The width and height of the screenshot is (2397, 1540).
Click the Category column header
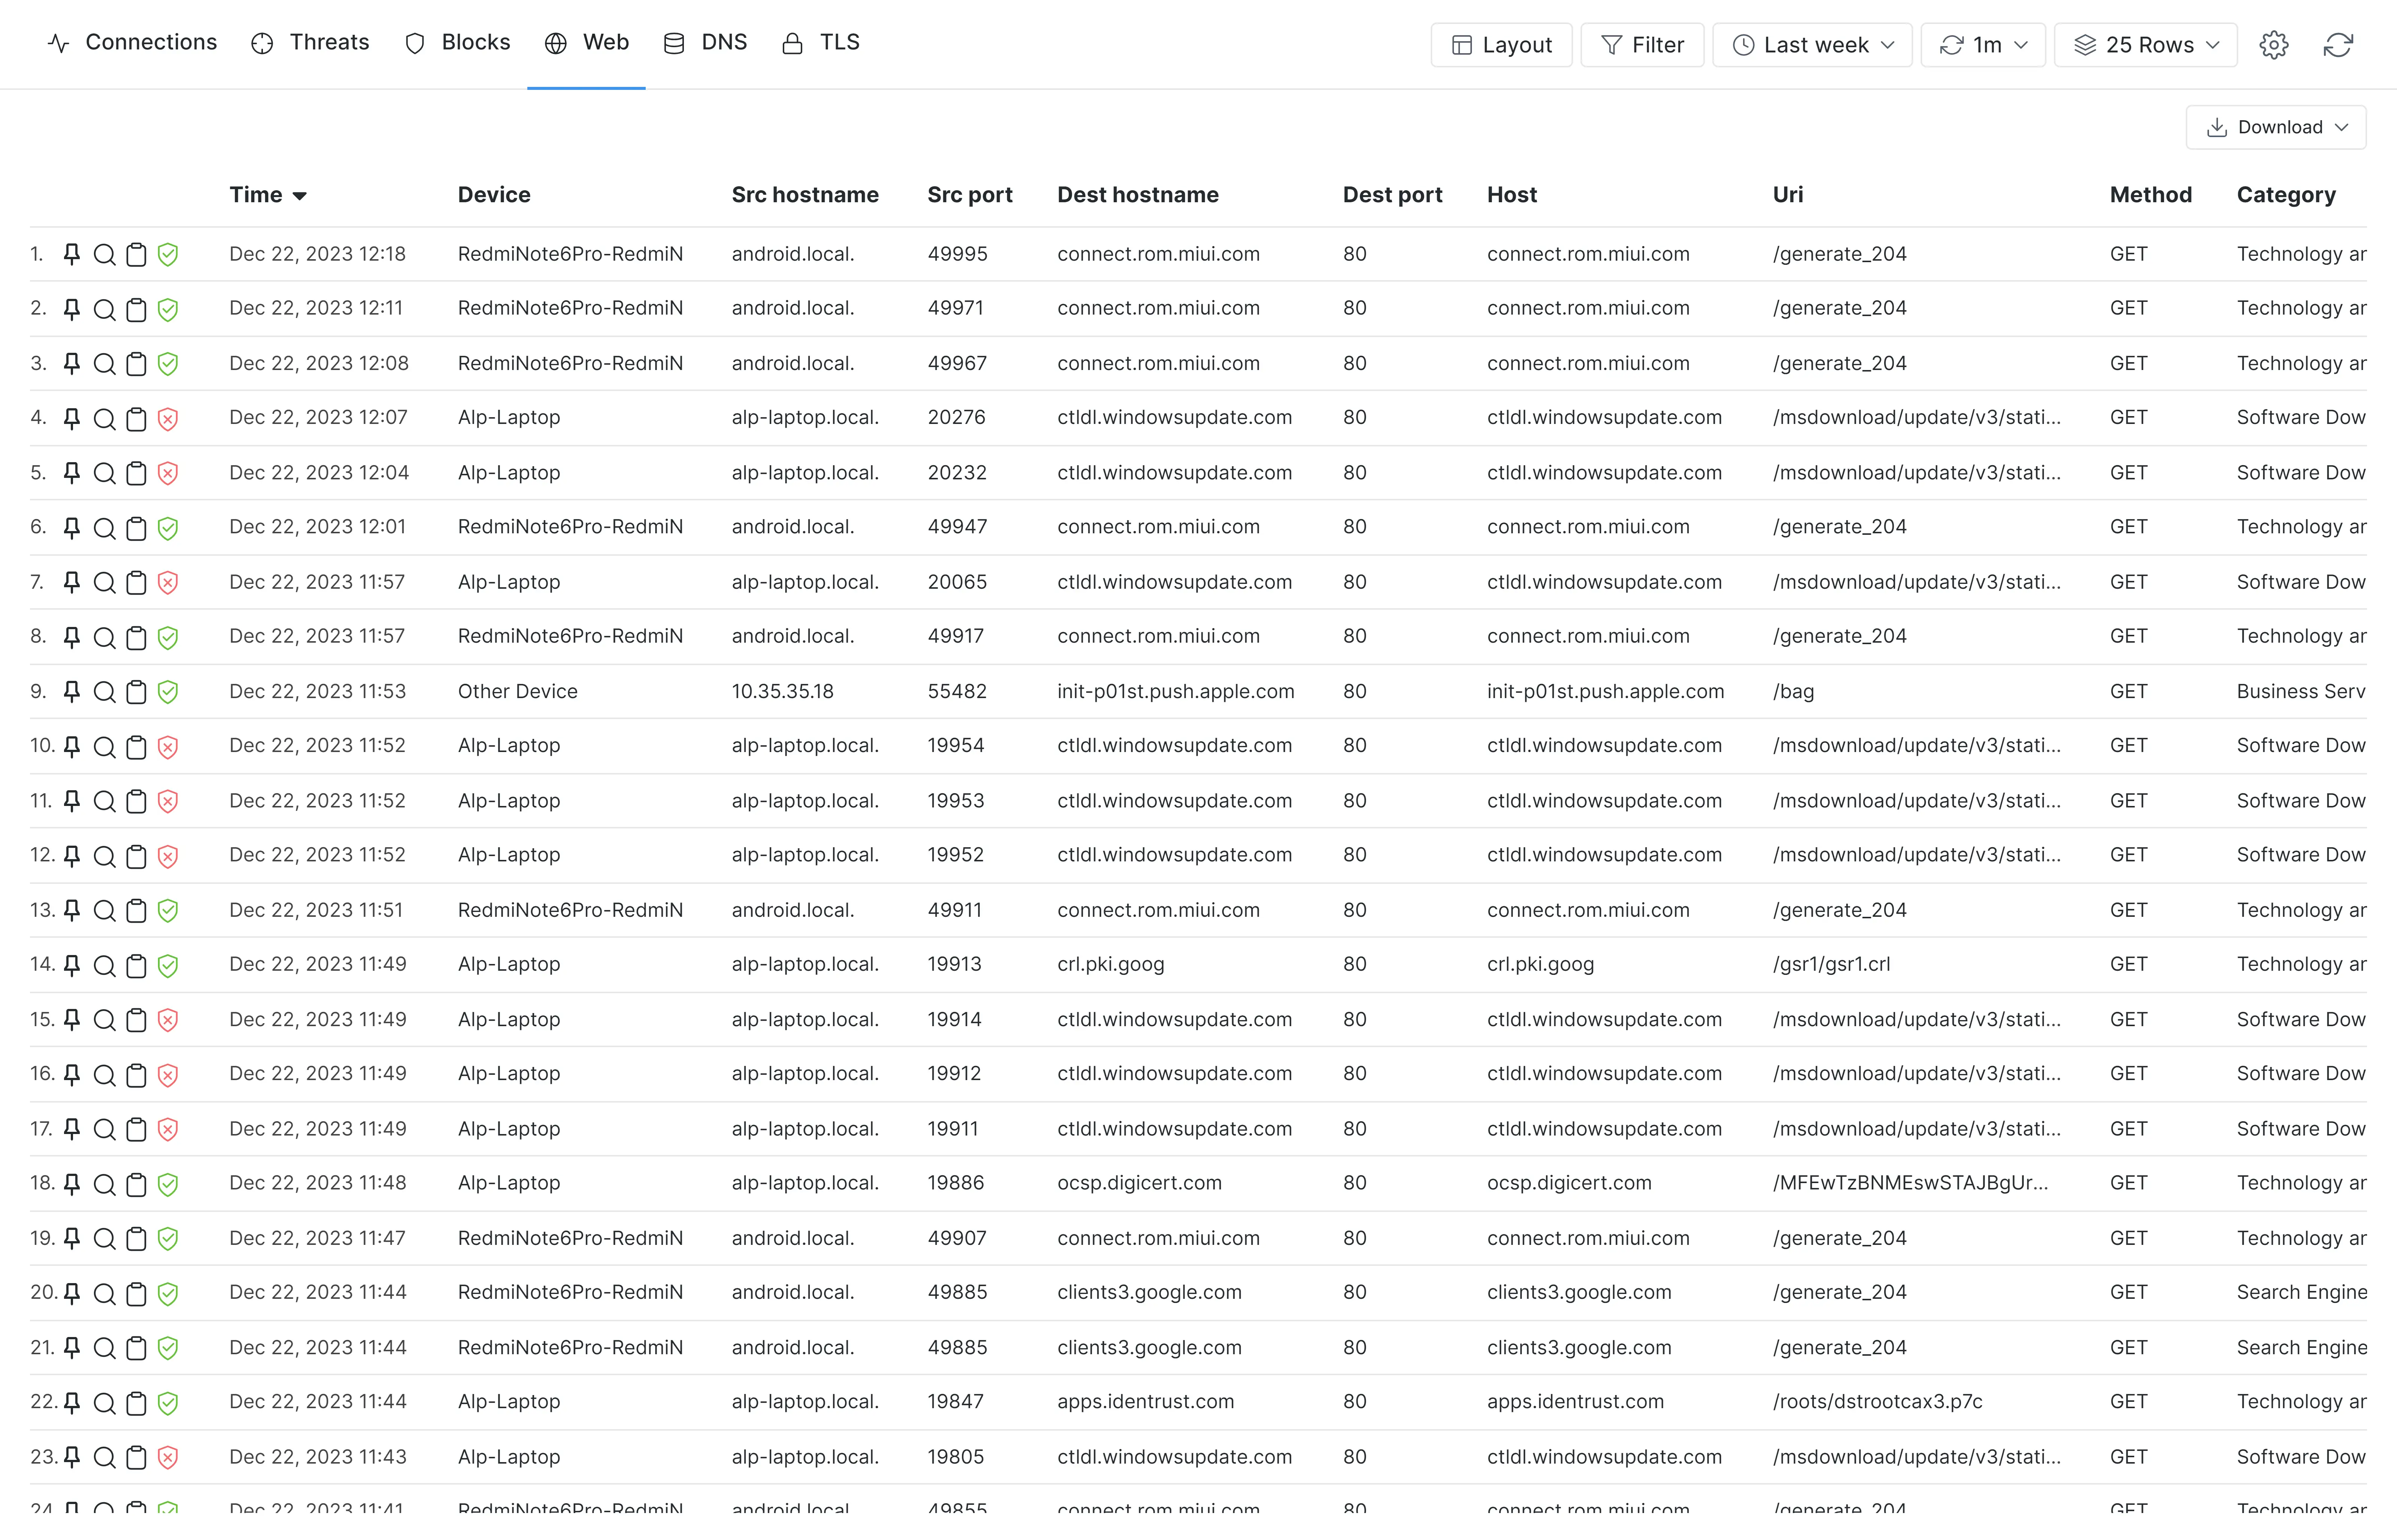2286,195
